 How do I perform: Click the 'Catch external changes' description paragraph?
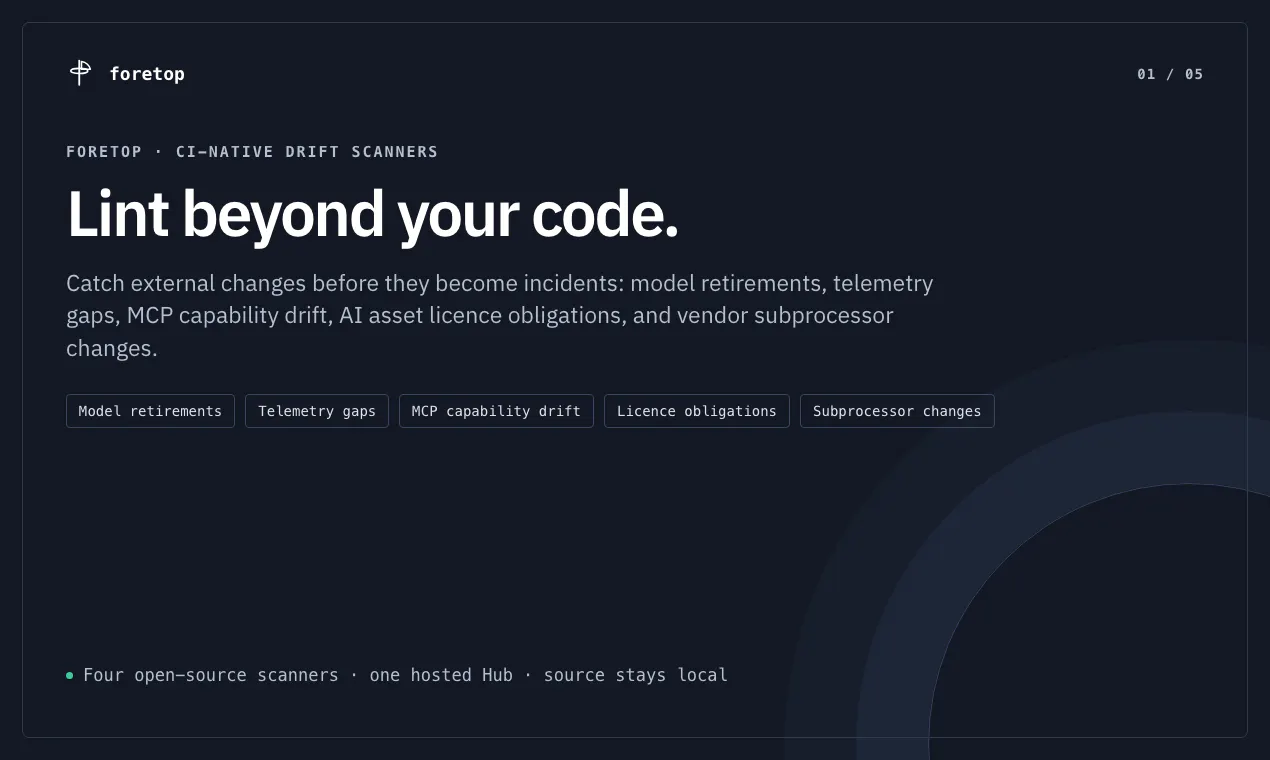coord(500,316)
